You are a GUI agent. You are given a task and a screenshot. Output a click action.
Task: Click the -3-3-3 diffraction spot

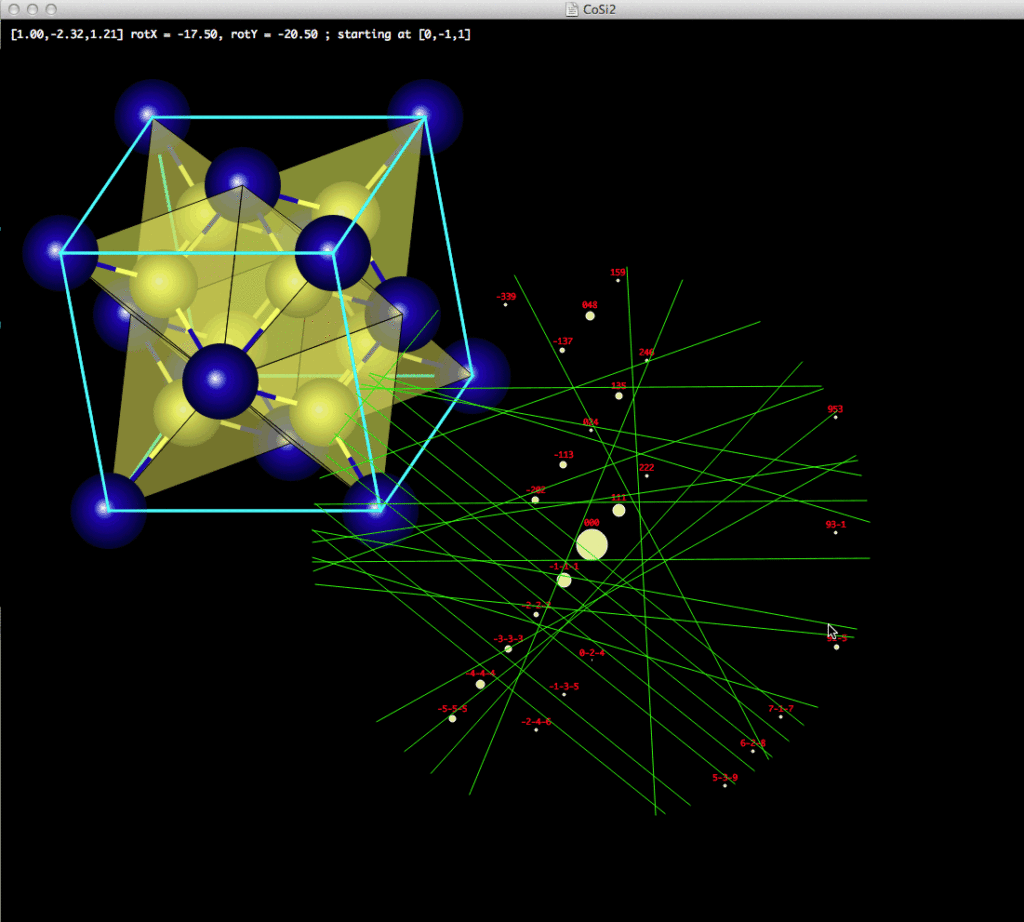[508, 649]
